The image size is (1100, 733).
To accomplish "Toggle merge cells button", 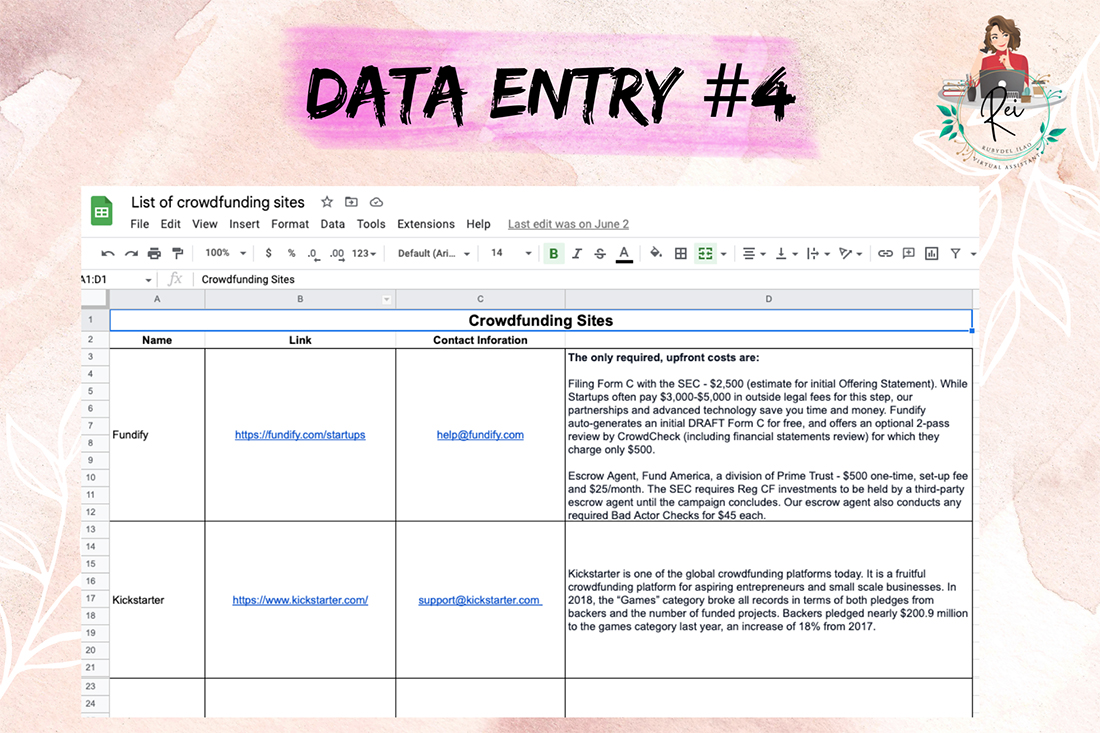I will tap(706, 253).
